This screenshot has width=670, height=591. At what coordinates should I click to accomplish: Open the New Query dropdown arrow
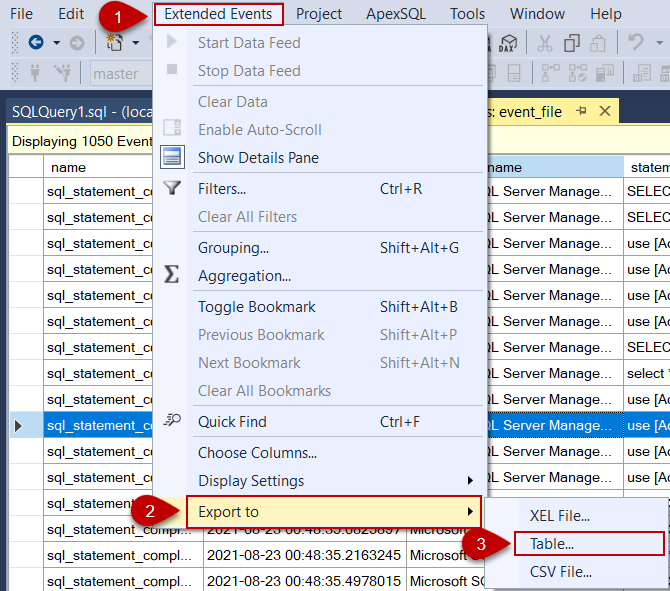point(135,43)
